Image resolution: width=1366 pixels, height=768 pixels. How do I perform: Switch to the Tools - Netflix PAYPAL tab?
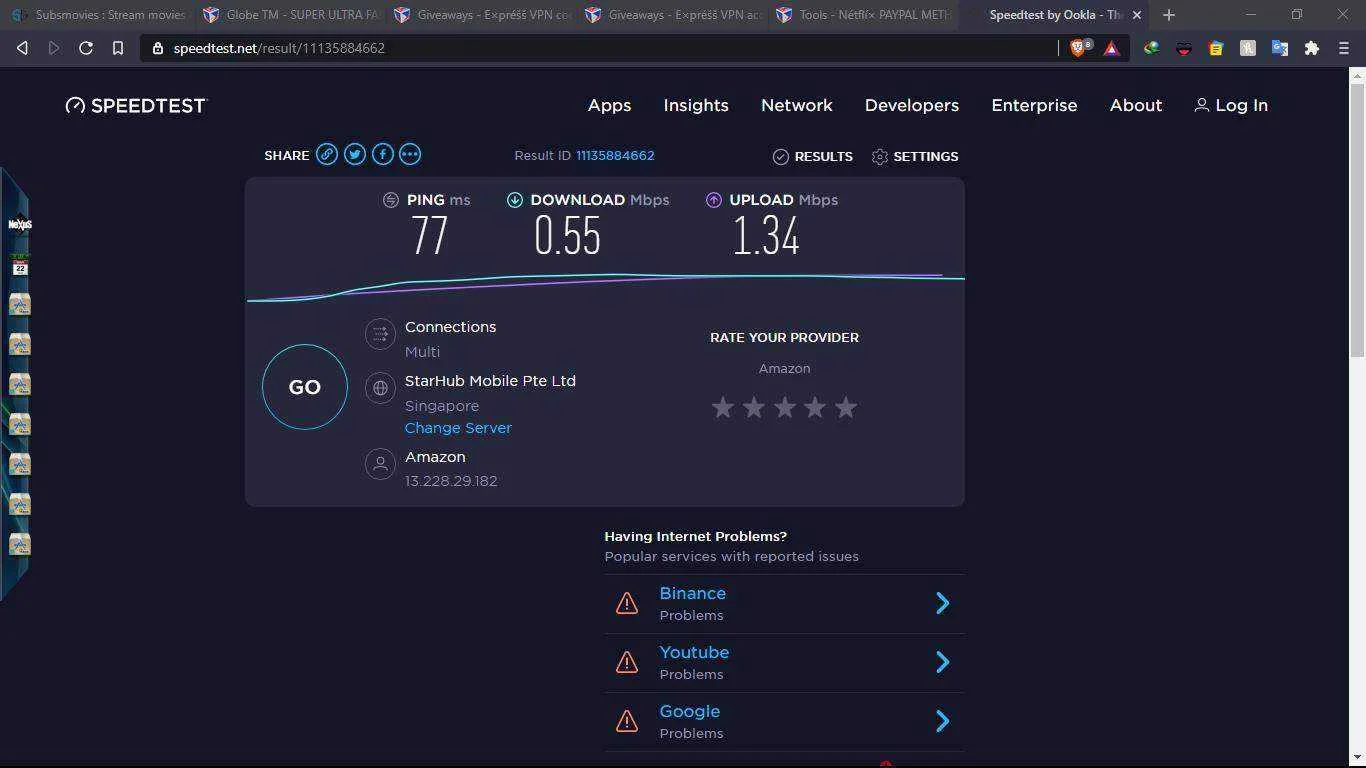point(866,15)
